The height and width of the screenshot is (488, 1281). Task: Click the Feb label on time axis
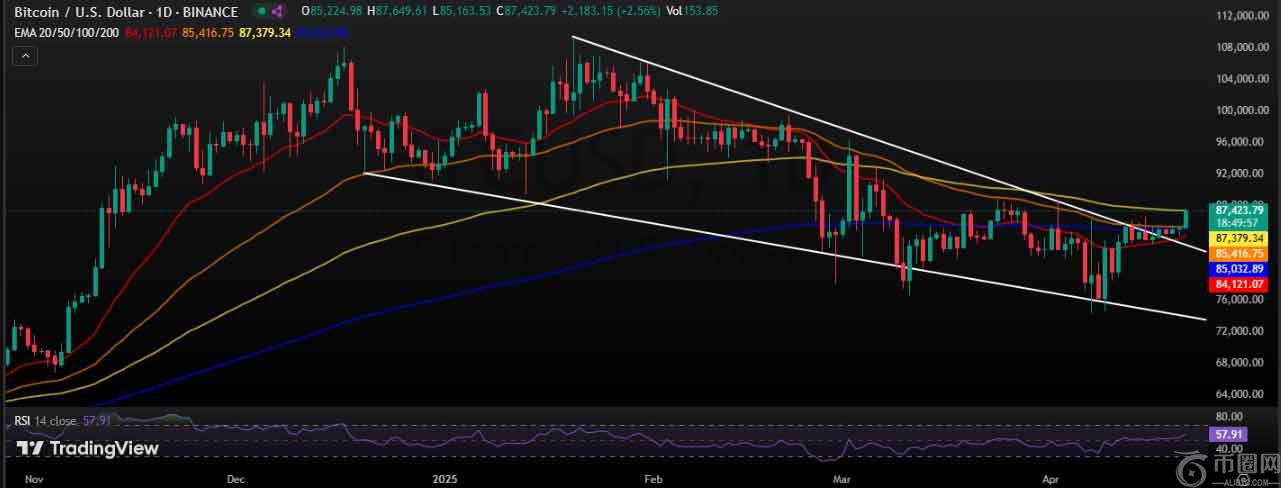[x=654, y=480]
